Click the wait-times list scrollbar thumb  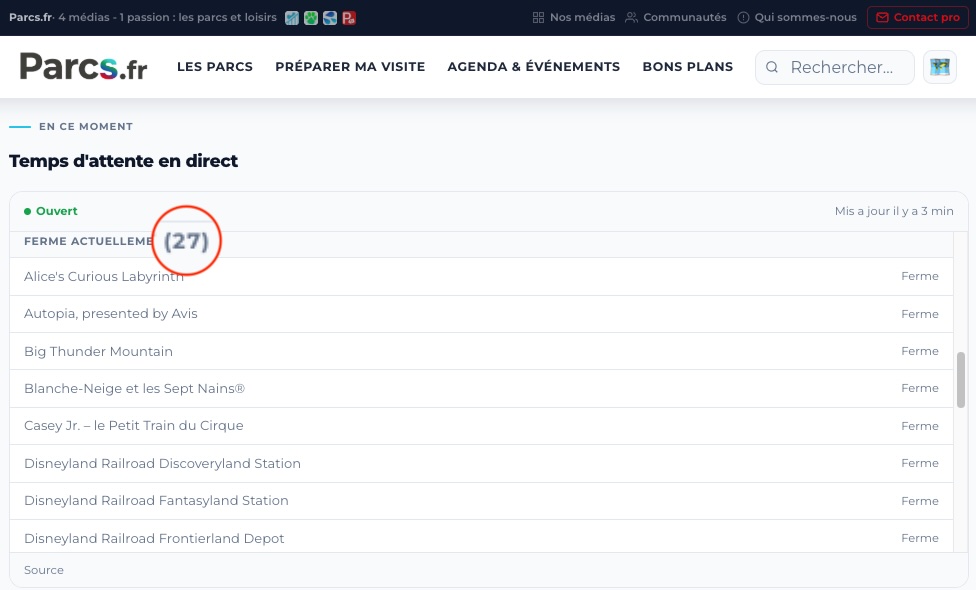(960, 380)
